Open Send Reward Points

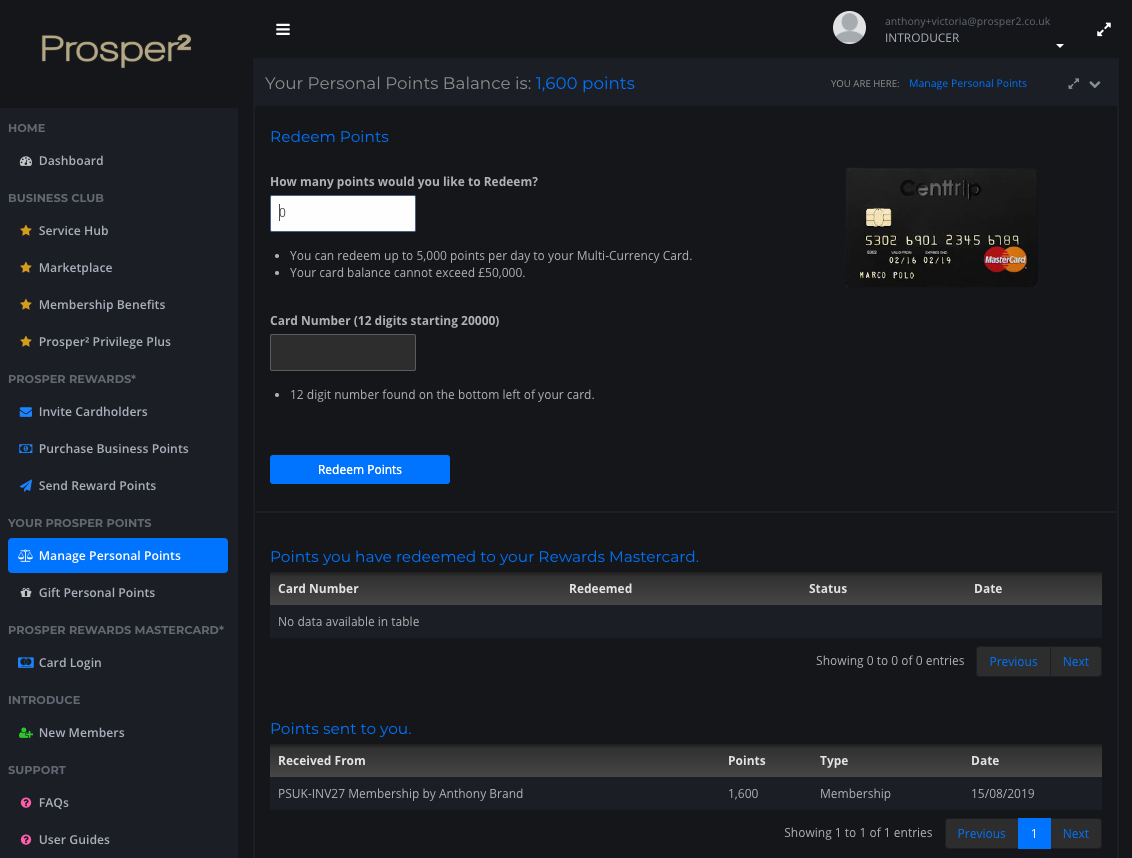97,485
